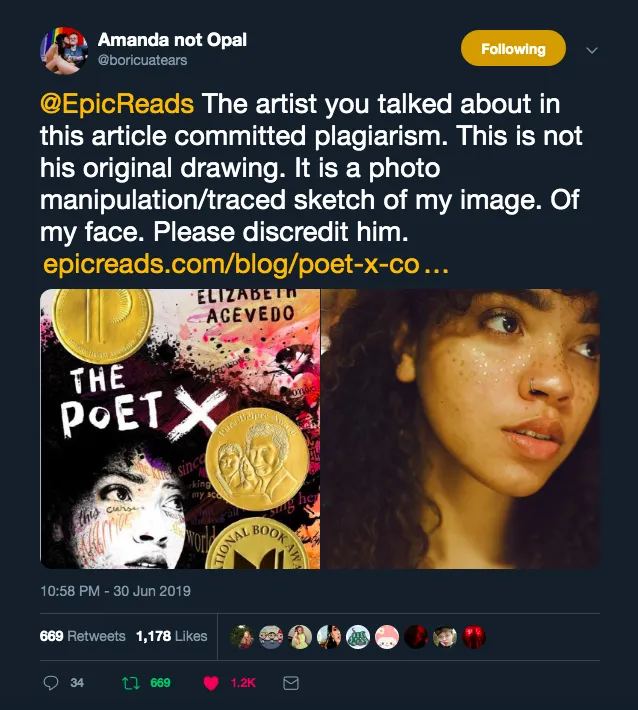Click the @boricuatears handle
Viewport: 638px width, 710px height.
click(x=142, y=60)
